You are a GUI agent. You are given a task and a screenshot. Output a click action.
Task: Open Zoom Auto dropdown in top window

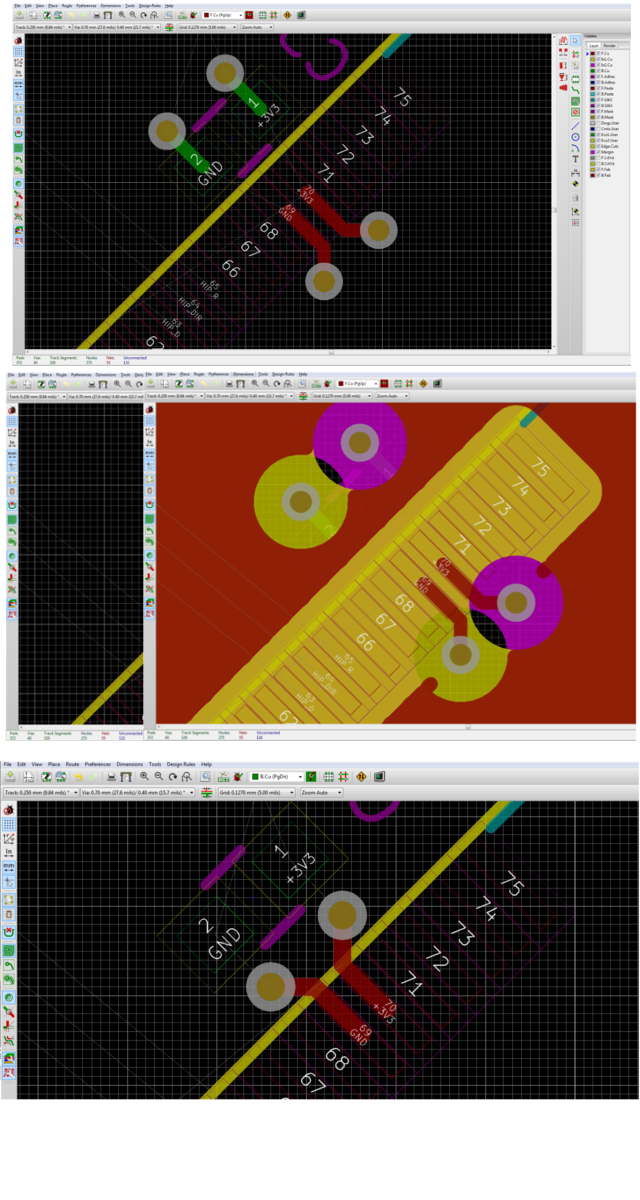point(257,27)
